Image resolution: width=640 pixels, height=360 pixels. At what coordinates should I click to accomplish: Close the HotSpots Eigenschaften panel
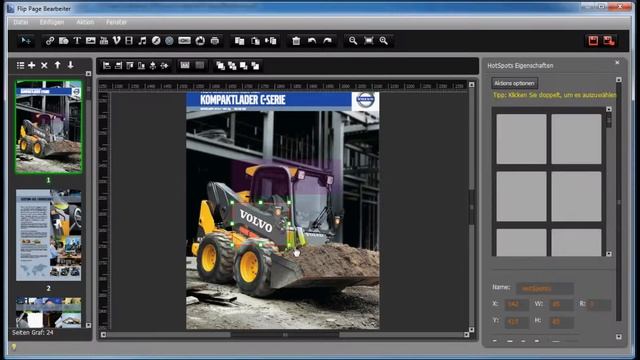point(617,62)
